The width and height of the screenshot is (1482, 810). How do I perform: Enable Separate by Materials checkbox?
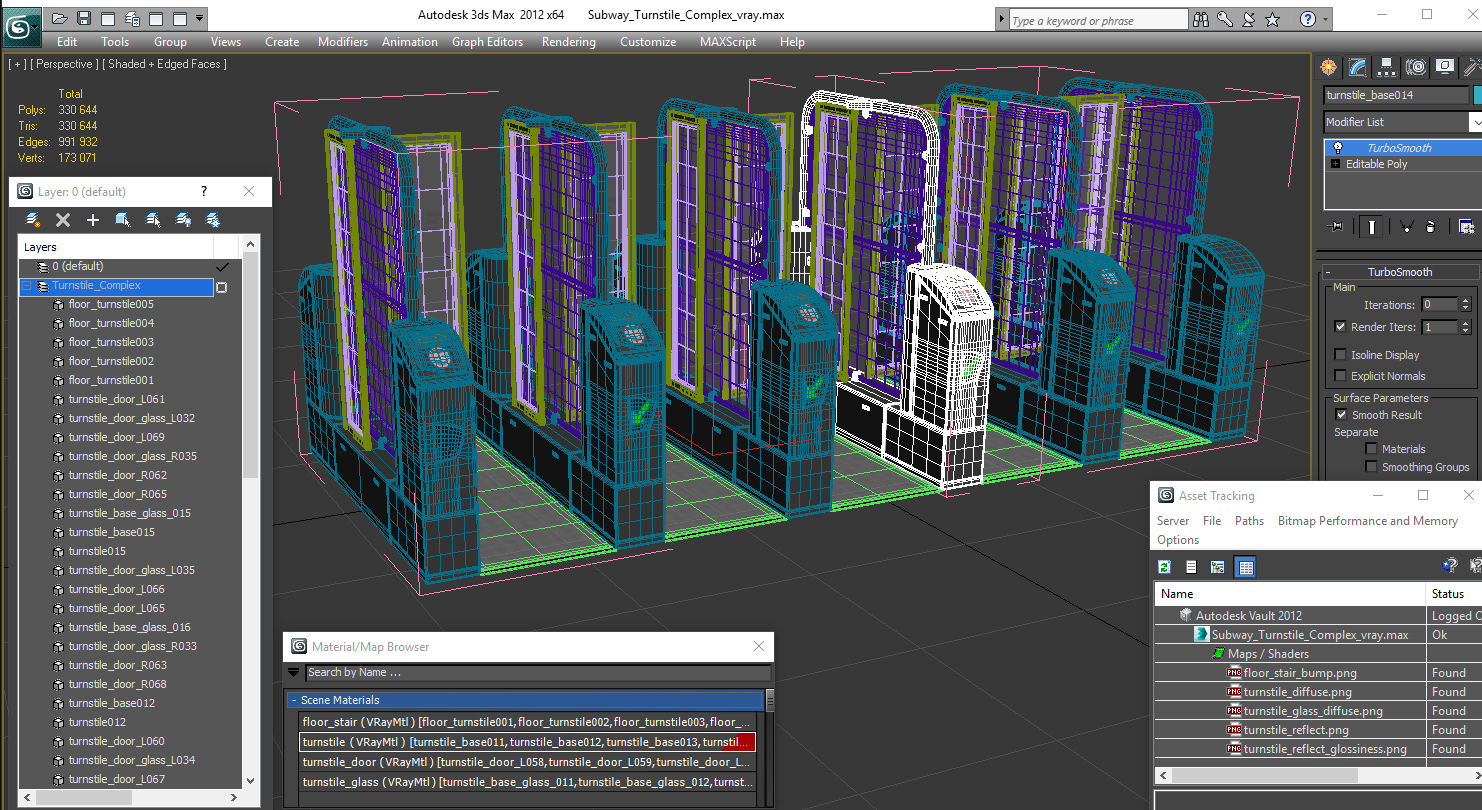pos(1371,449)
